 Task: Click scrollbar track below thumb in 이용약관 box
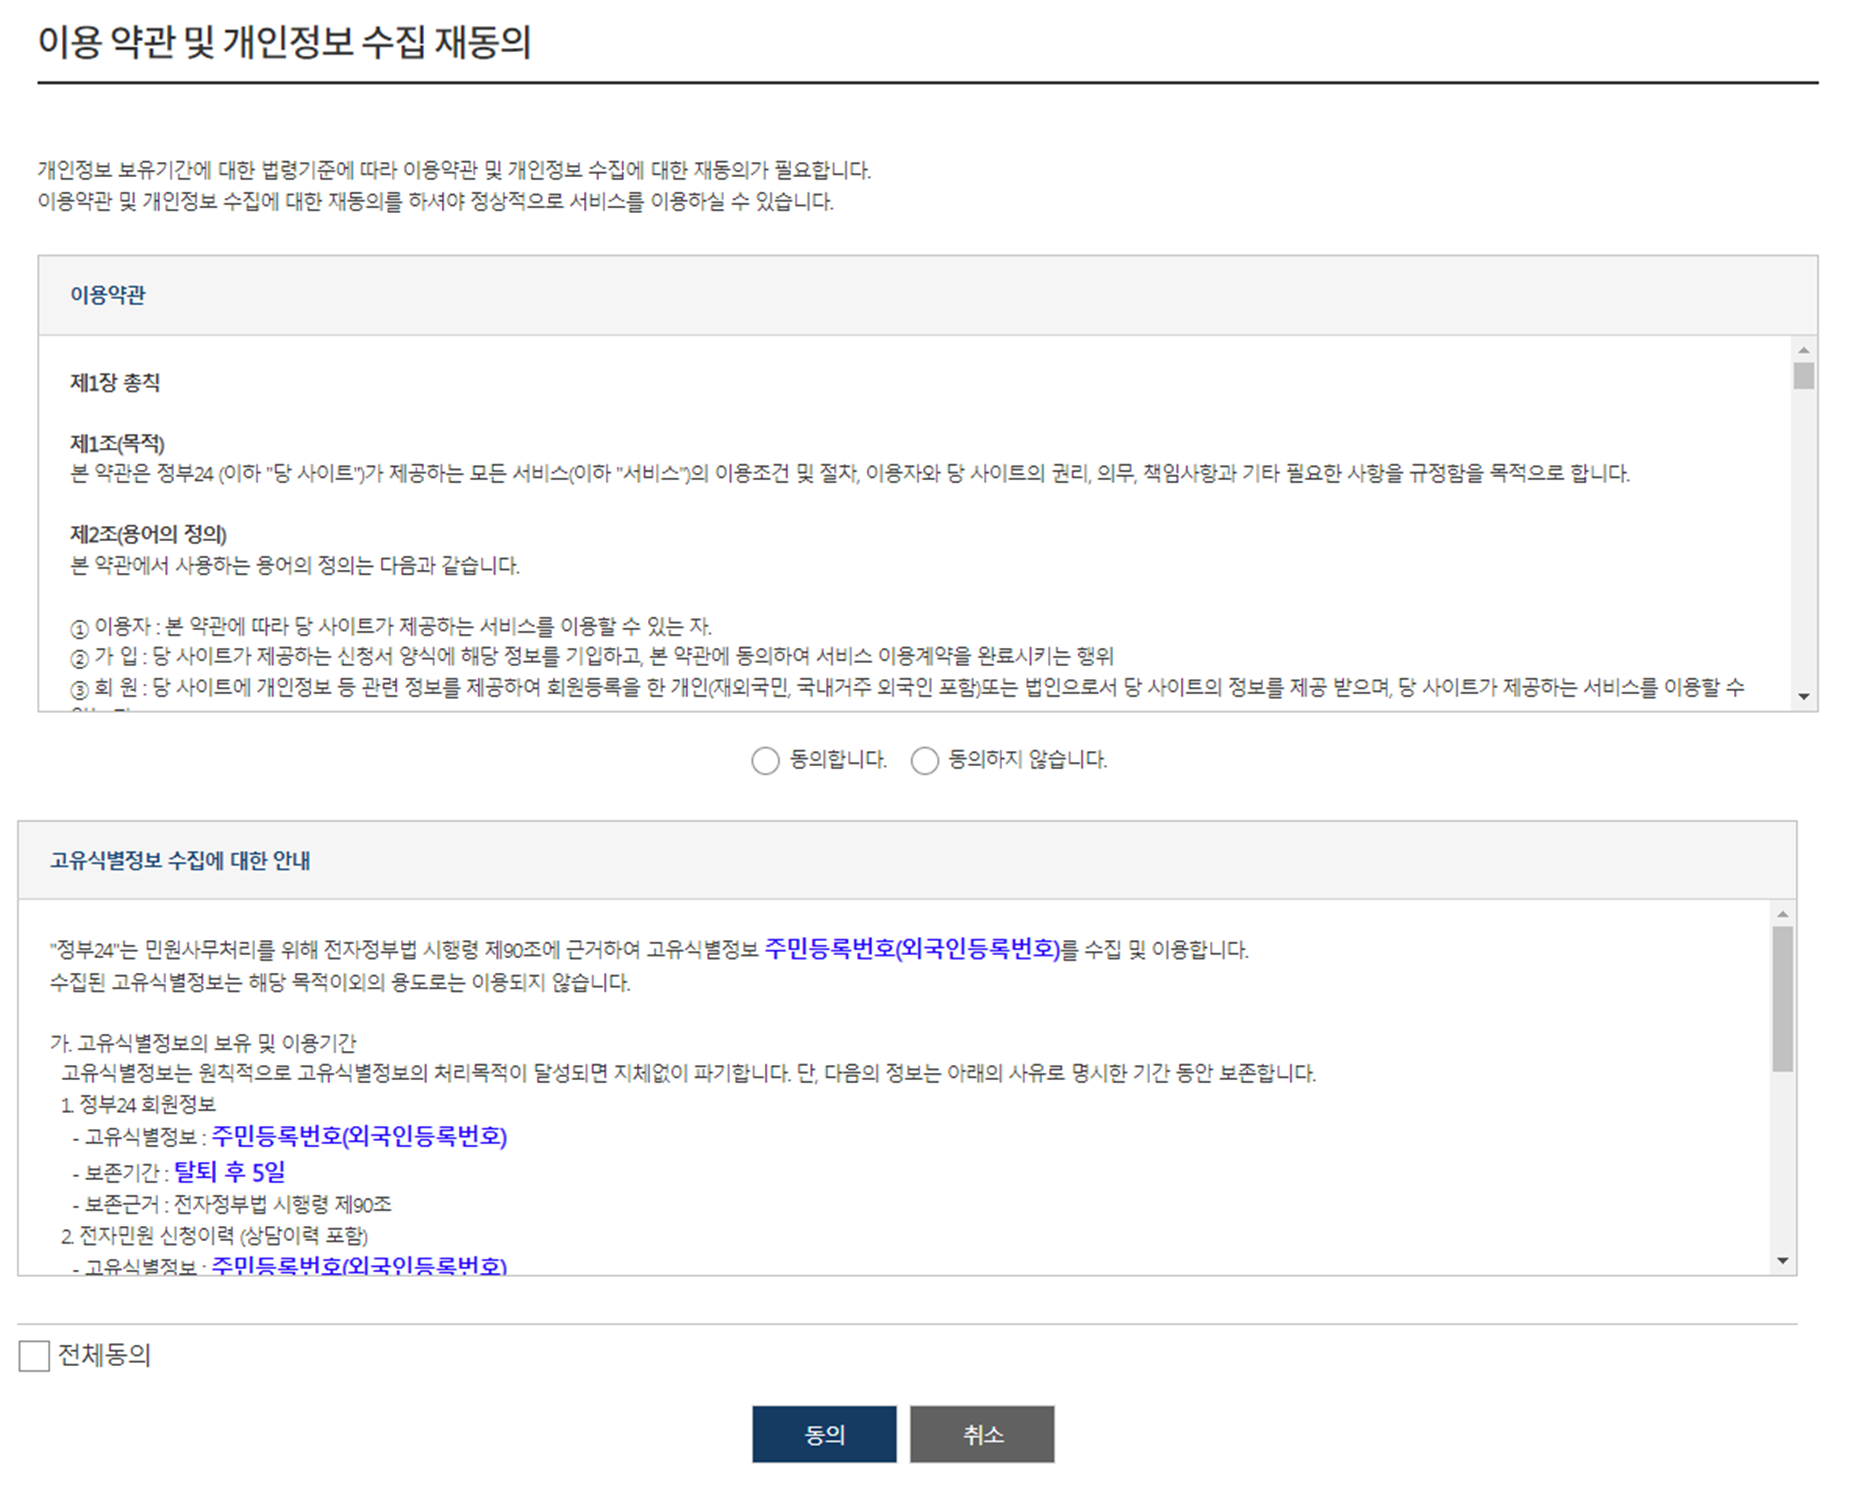click(x=1804, y=538)
